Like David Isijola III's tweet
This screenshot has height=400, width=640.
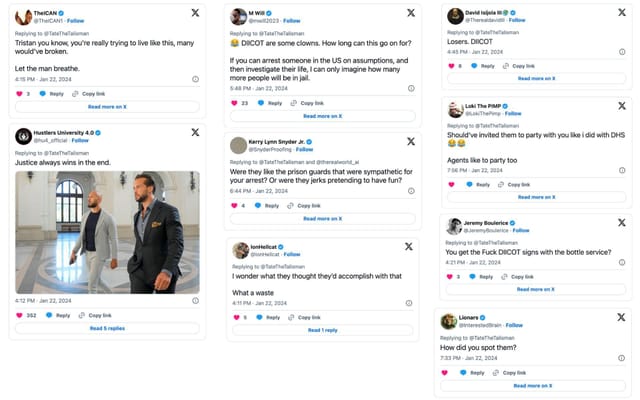[x=449, y=65]
